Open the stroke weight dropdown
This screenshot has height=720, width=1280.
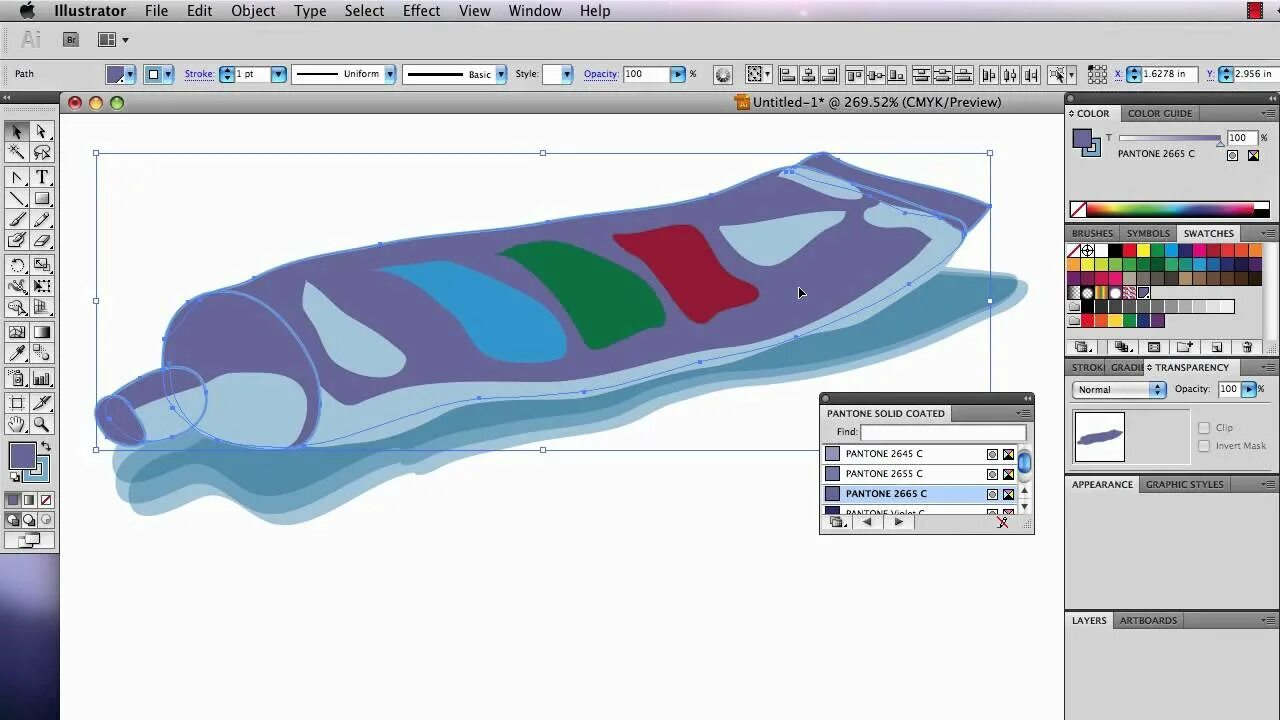tap(278, 74)
